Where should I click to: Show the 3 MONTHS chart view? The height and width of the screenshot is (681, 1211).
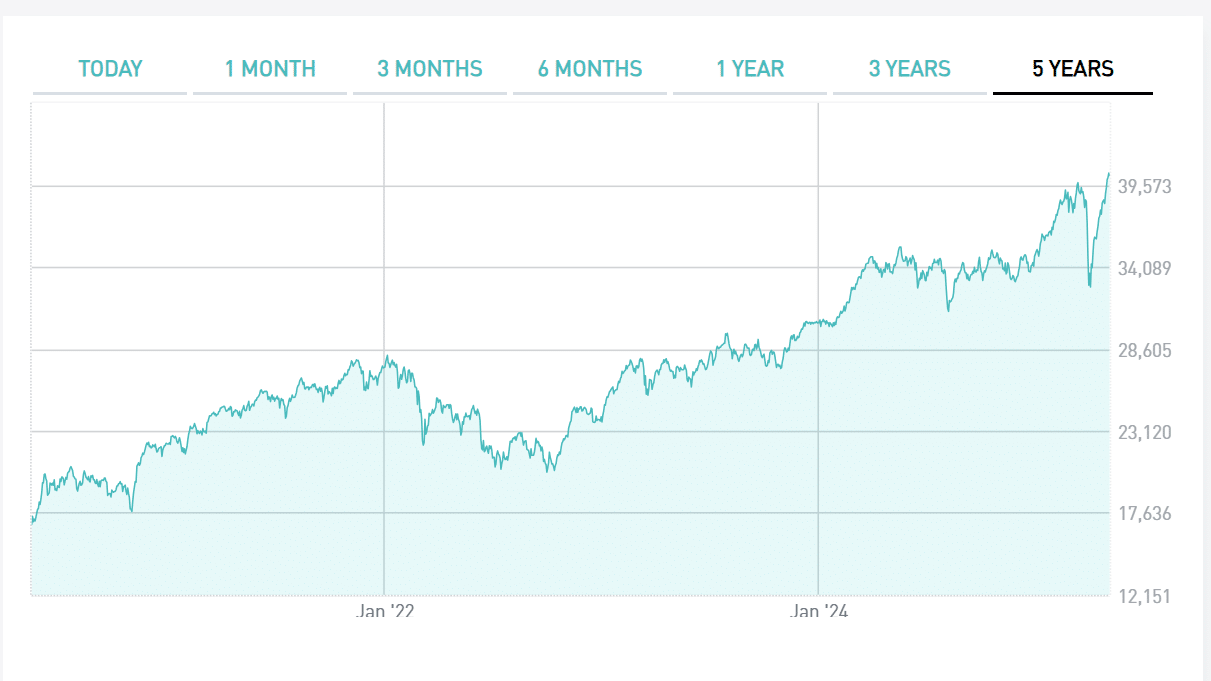[430, 69]
